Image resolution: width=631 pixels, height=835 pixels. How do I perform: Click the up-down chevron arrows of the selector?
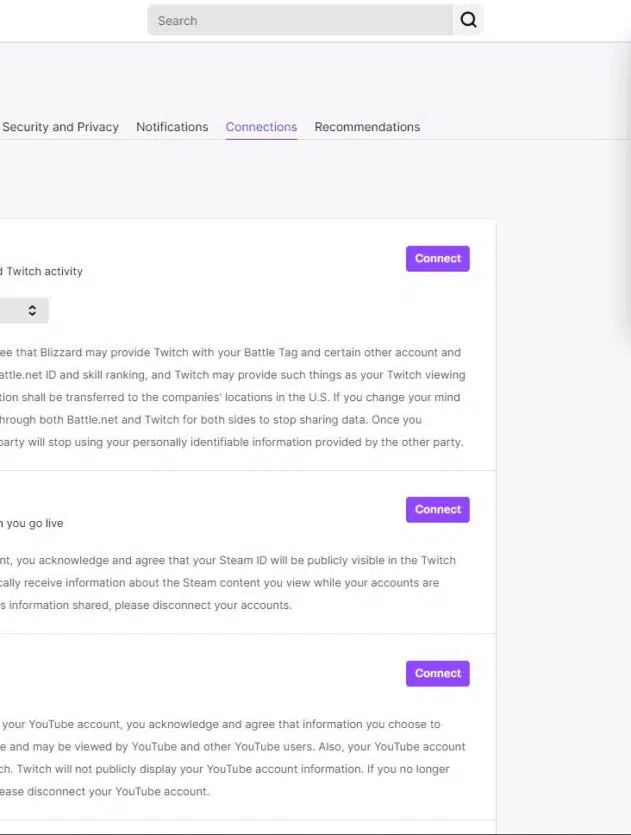[x=32, y=310]
